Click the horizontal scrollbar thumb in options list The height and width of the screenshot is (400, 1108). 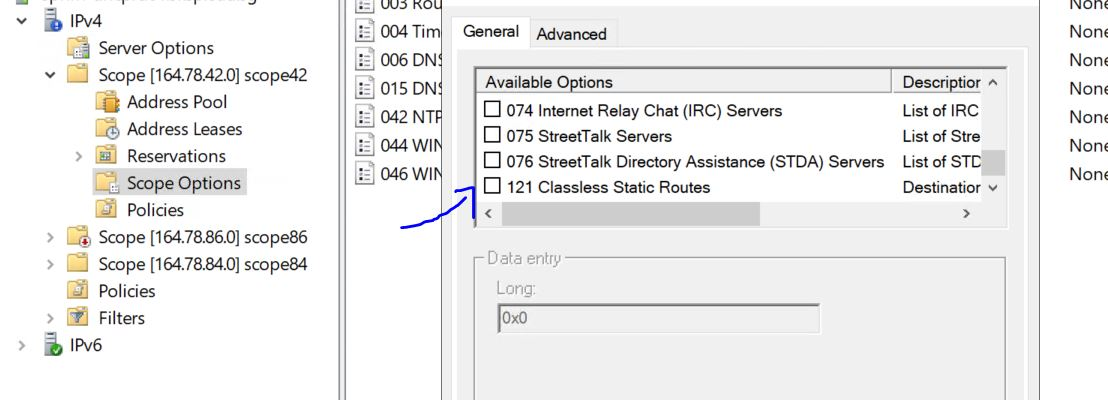click(630, 213)
